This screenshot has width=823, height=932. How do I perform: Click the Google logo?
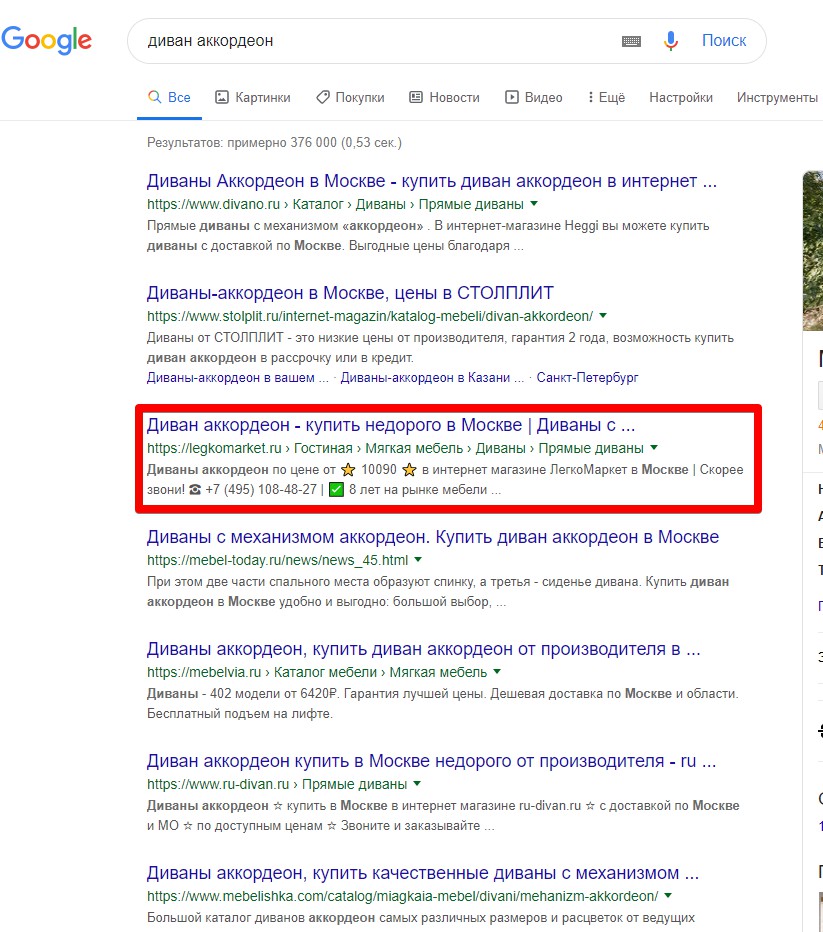[46, 40]
